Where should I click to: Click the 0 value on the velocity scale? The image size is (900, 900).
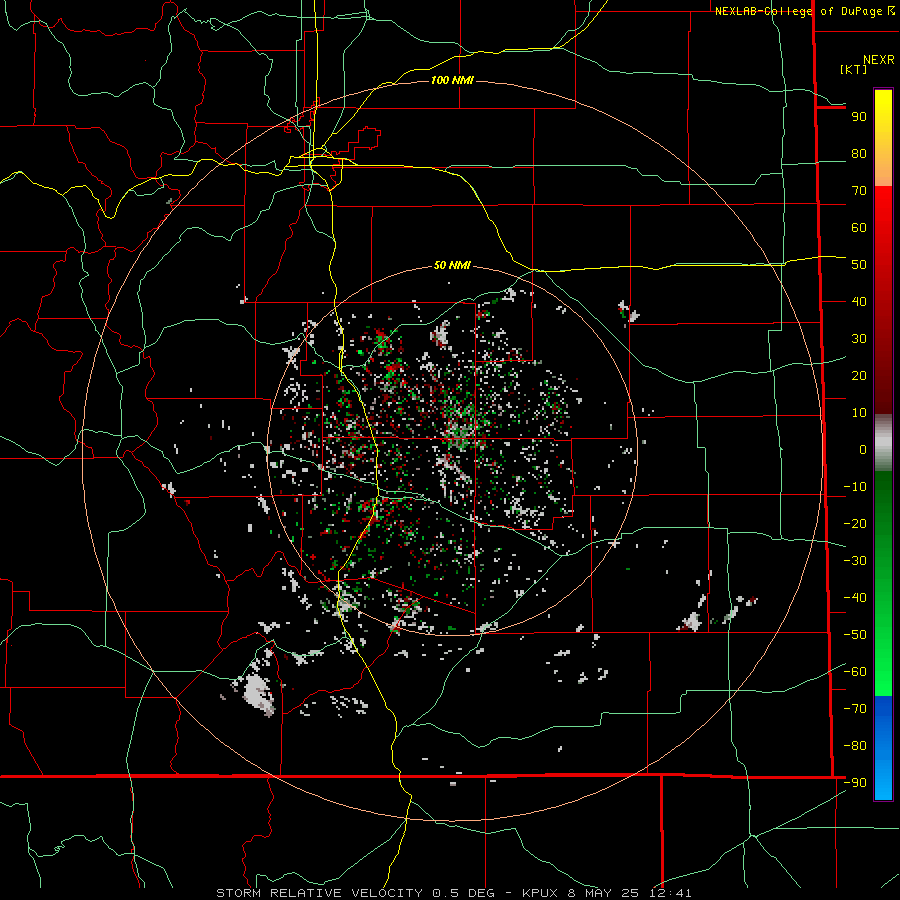863,449
